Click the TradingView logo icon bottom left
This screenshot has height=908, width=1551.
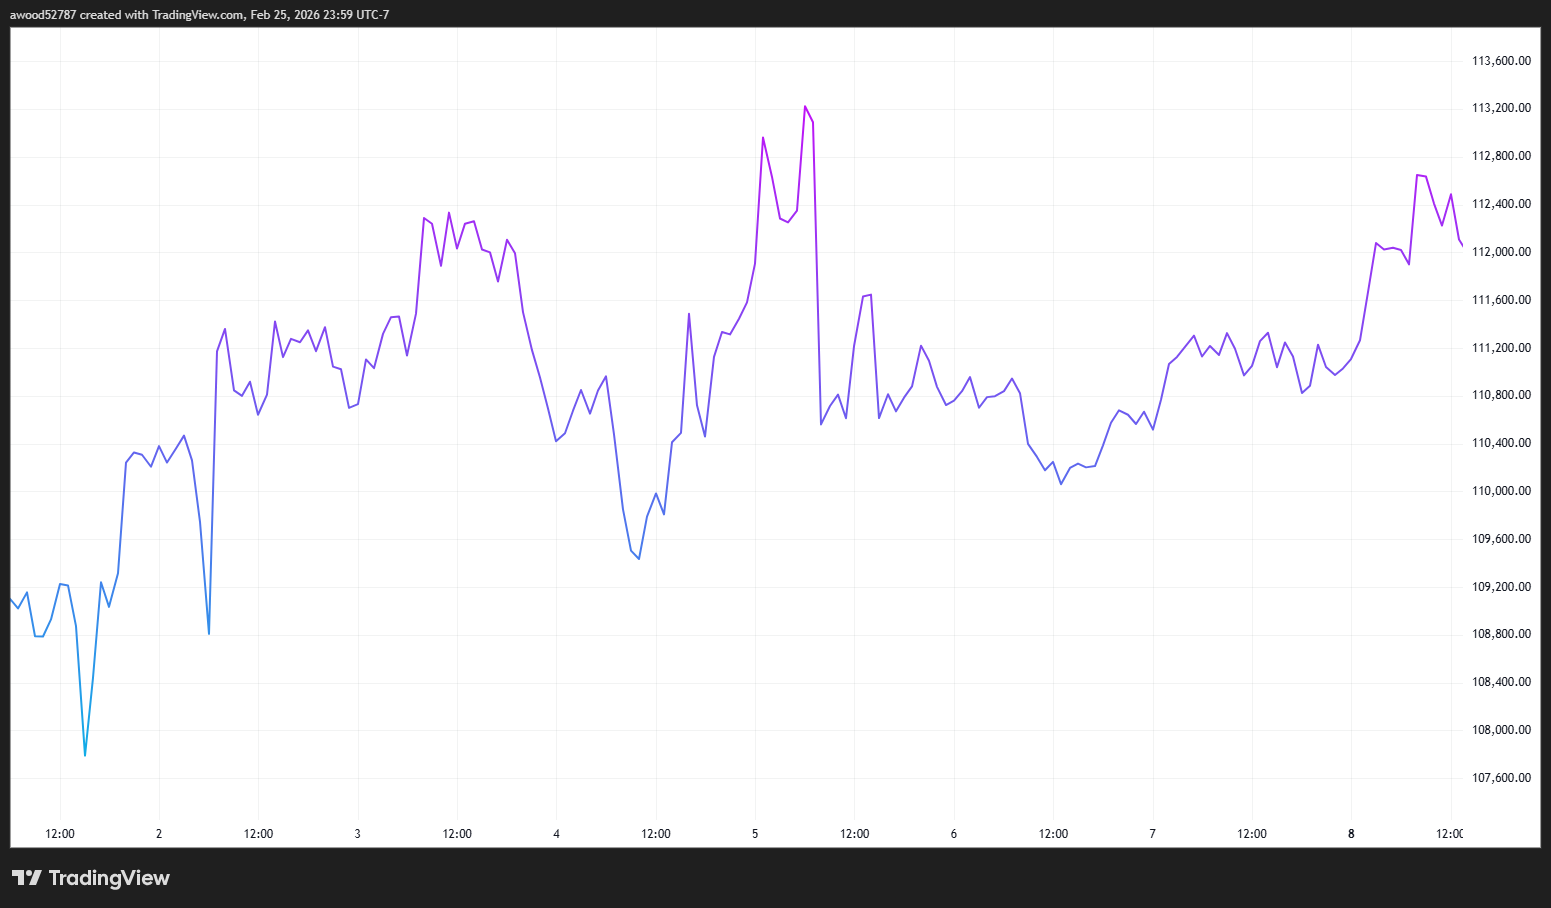[29, 878]
